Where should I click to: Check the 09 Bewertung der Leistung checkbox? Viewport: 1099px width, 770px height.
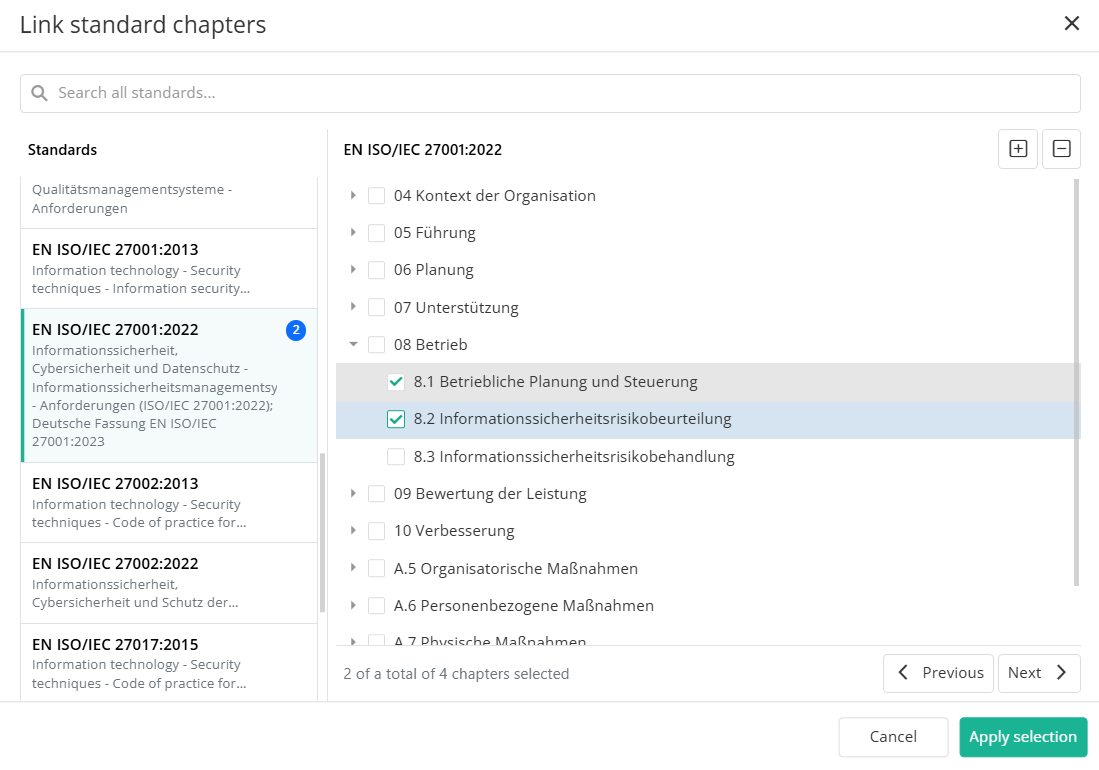(376, 494)
